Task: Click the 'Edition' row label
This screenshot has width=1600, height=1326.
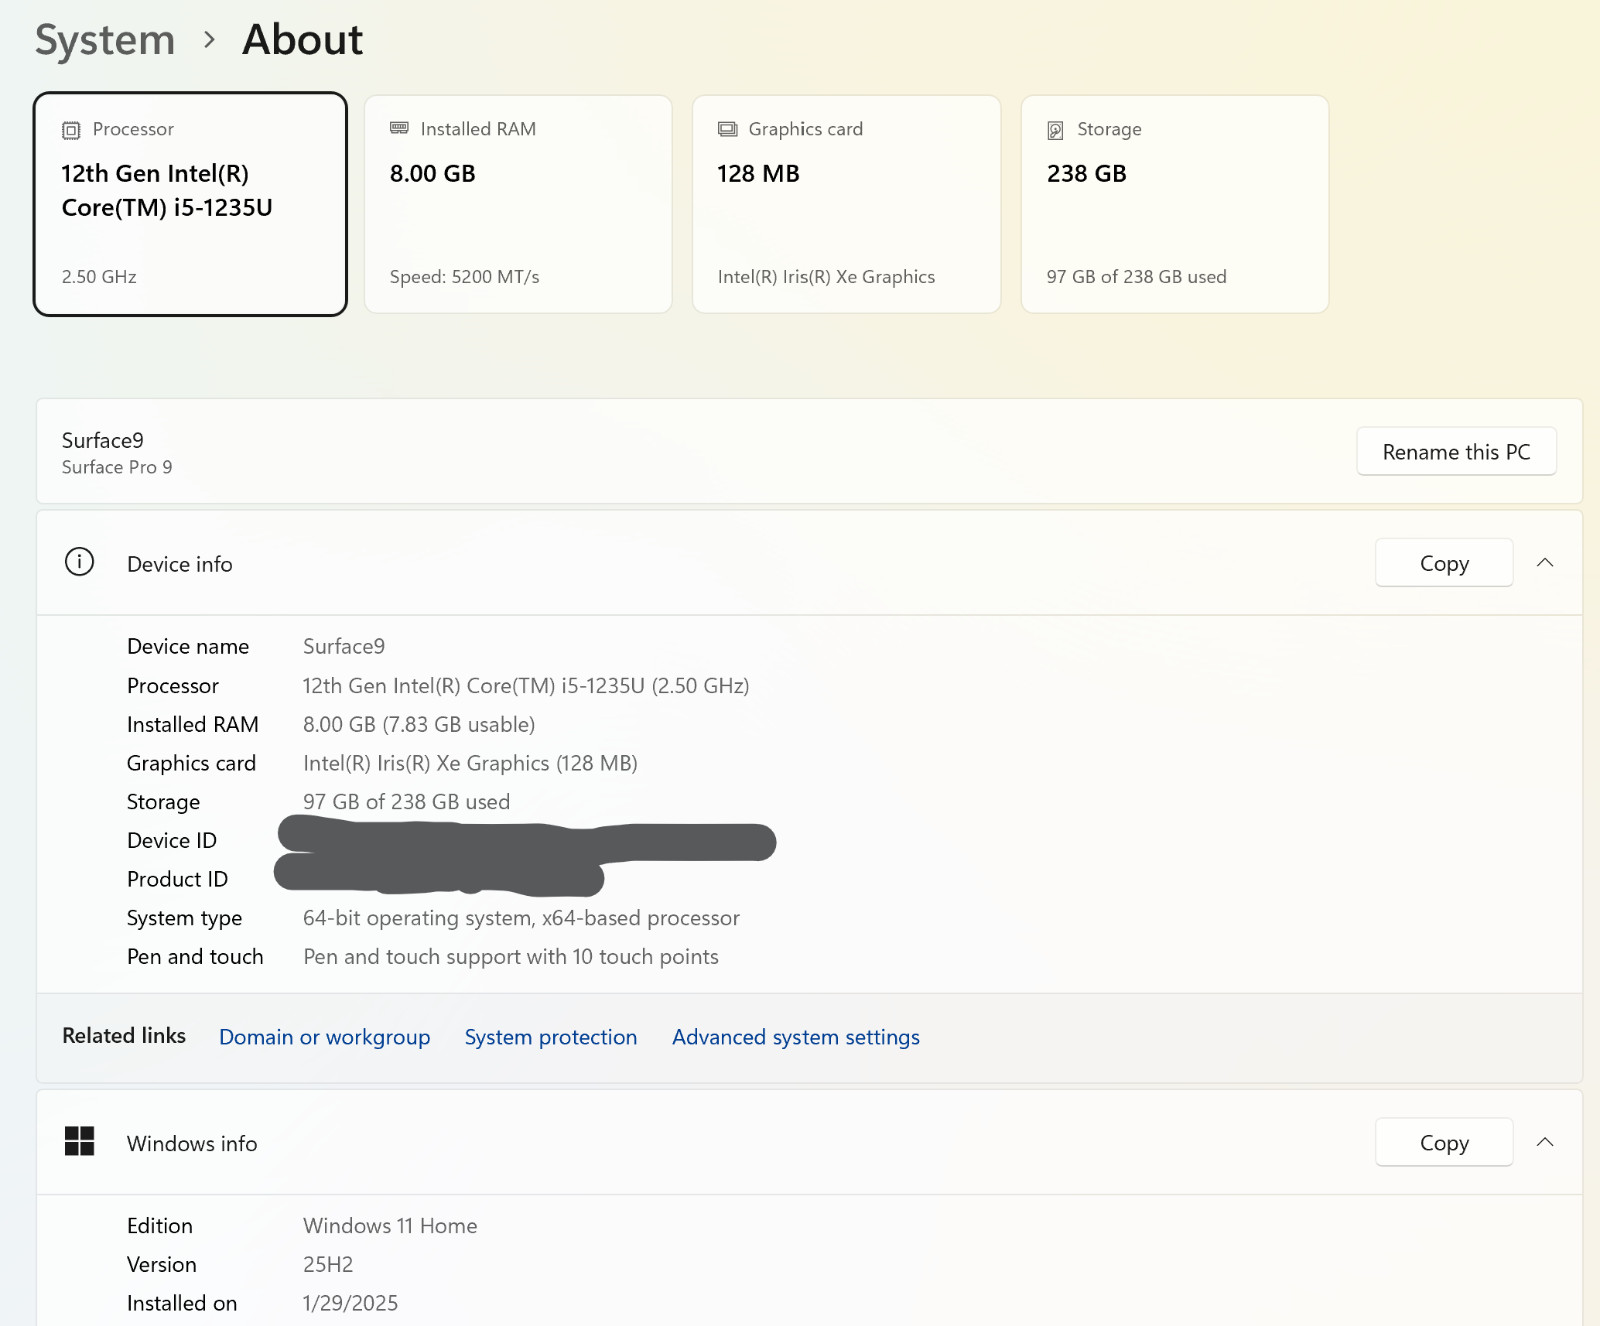Action: [160, 1226]
